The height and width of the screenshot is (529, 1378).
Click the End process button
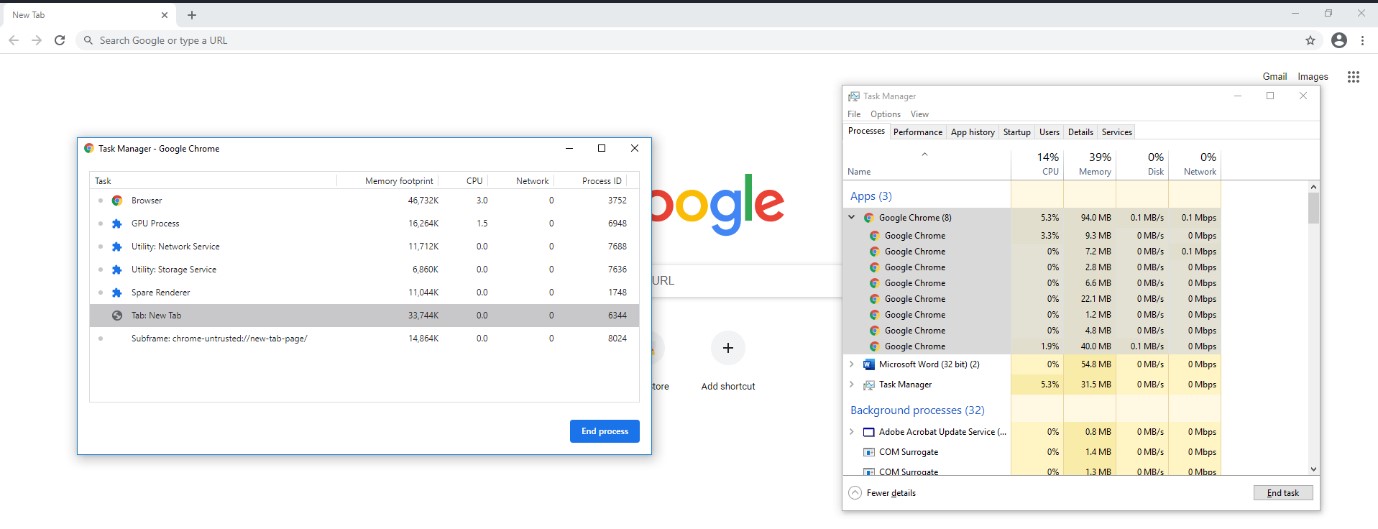(605, 431)
